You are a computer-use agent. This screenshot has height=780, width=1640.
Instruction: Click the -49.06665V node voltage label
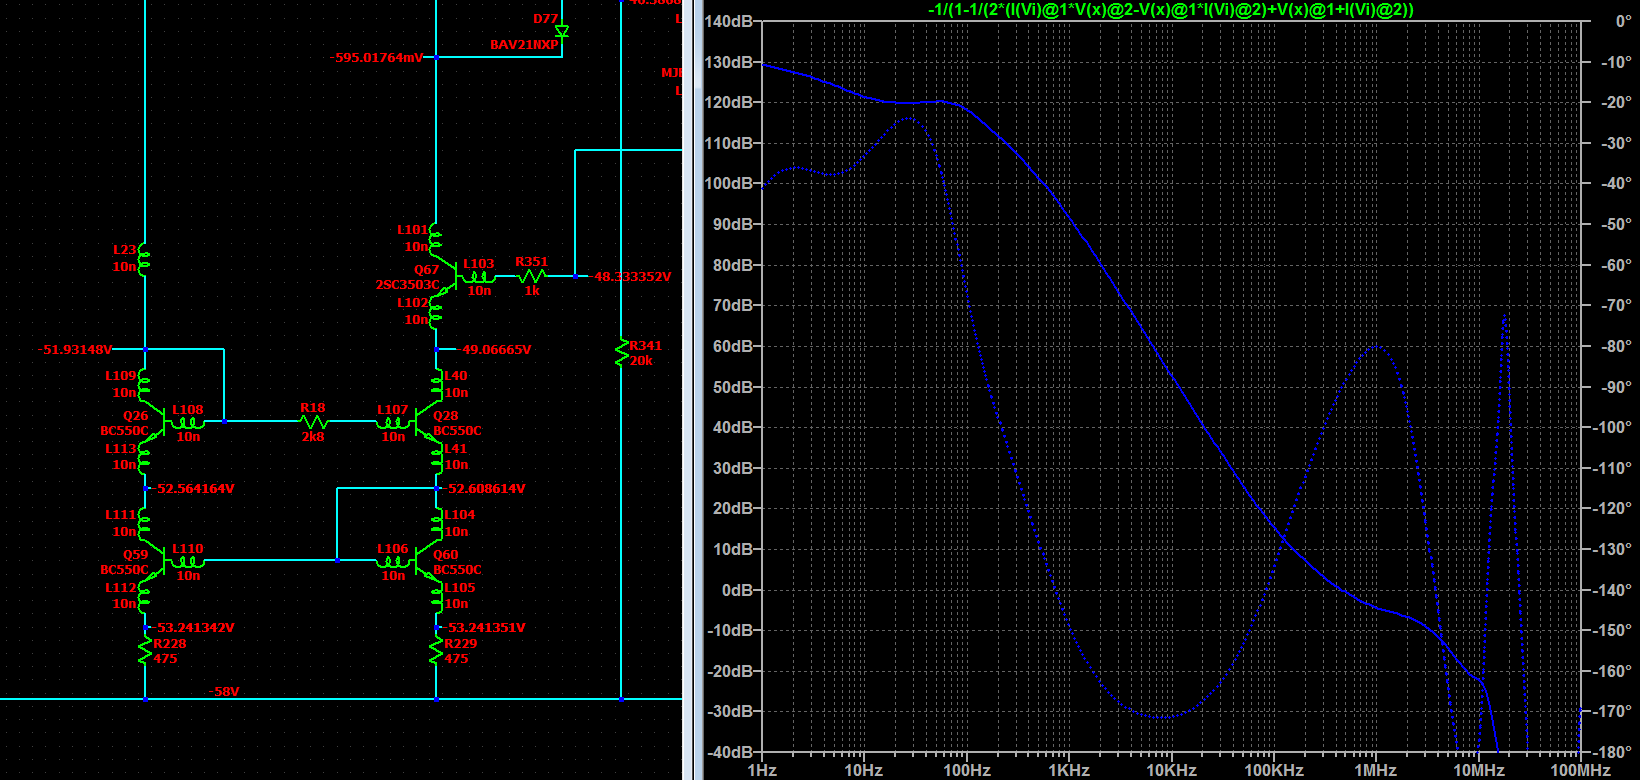tap(495, 350)
